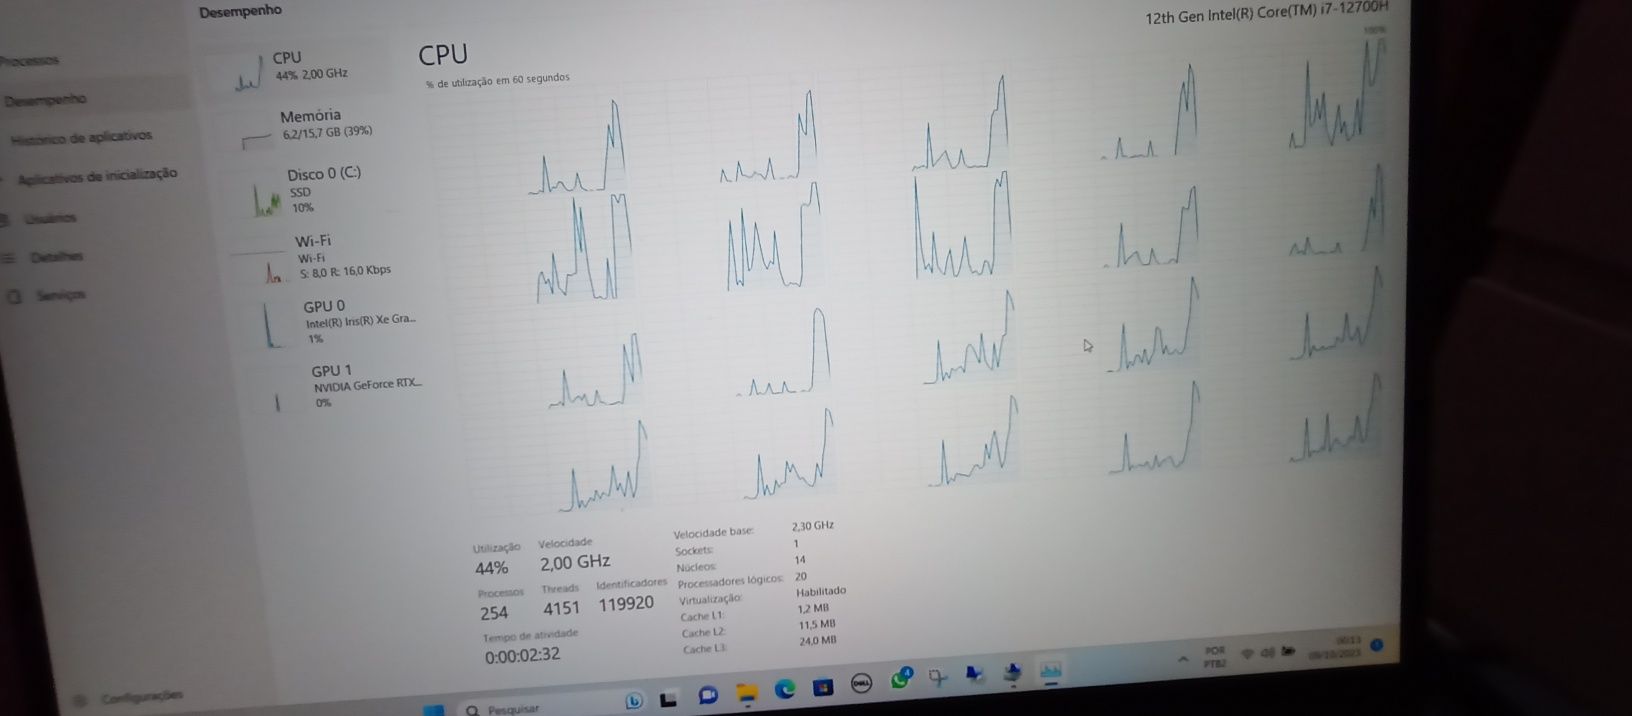This screenshot has width=1632, height=716.
Task: Click the large CPU heading
Action: [x=443, y=55]
